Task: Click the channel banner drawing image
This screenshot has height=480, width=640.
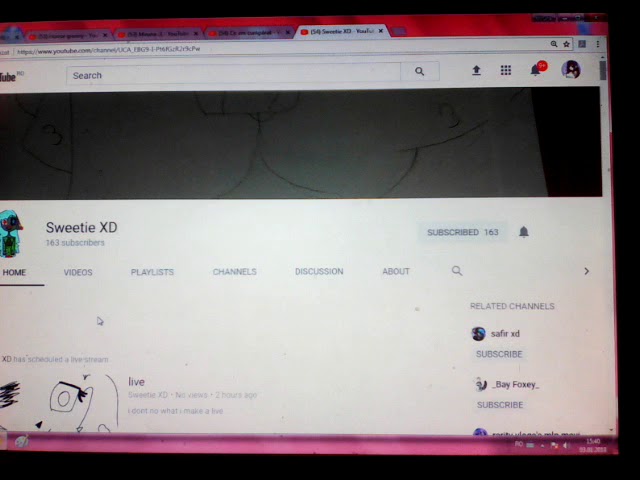Action: point(301,144)
